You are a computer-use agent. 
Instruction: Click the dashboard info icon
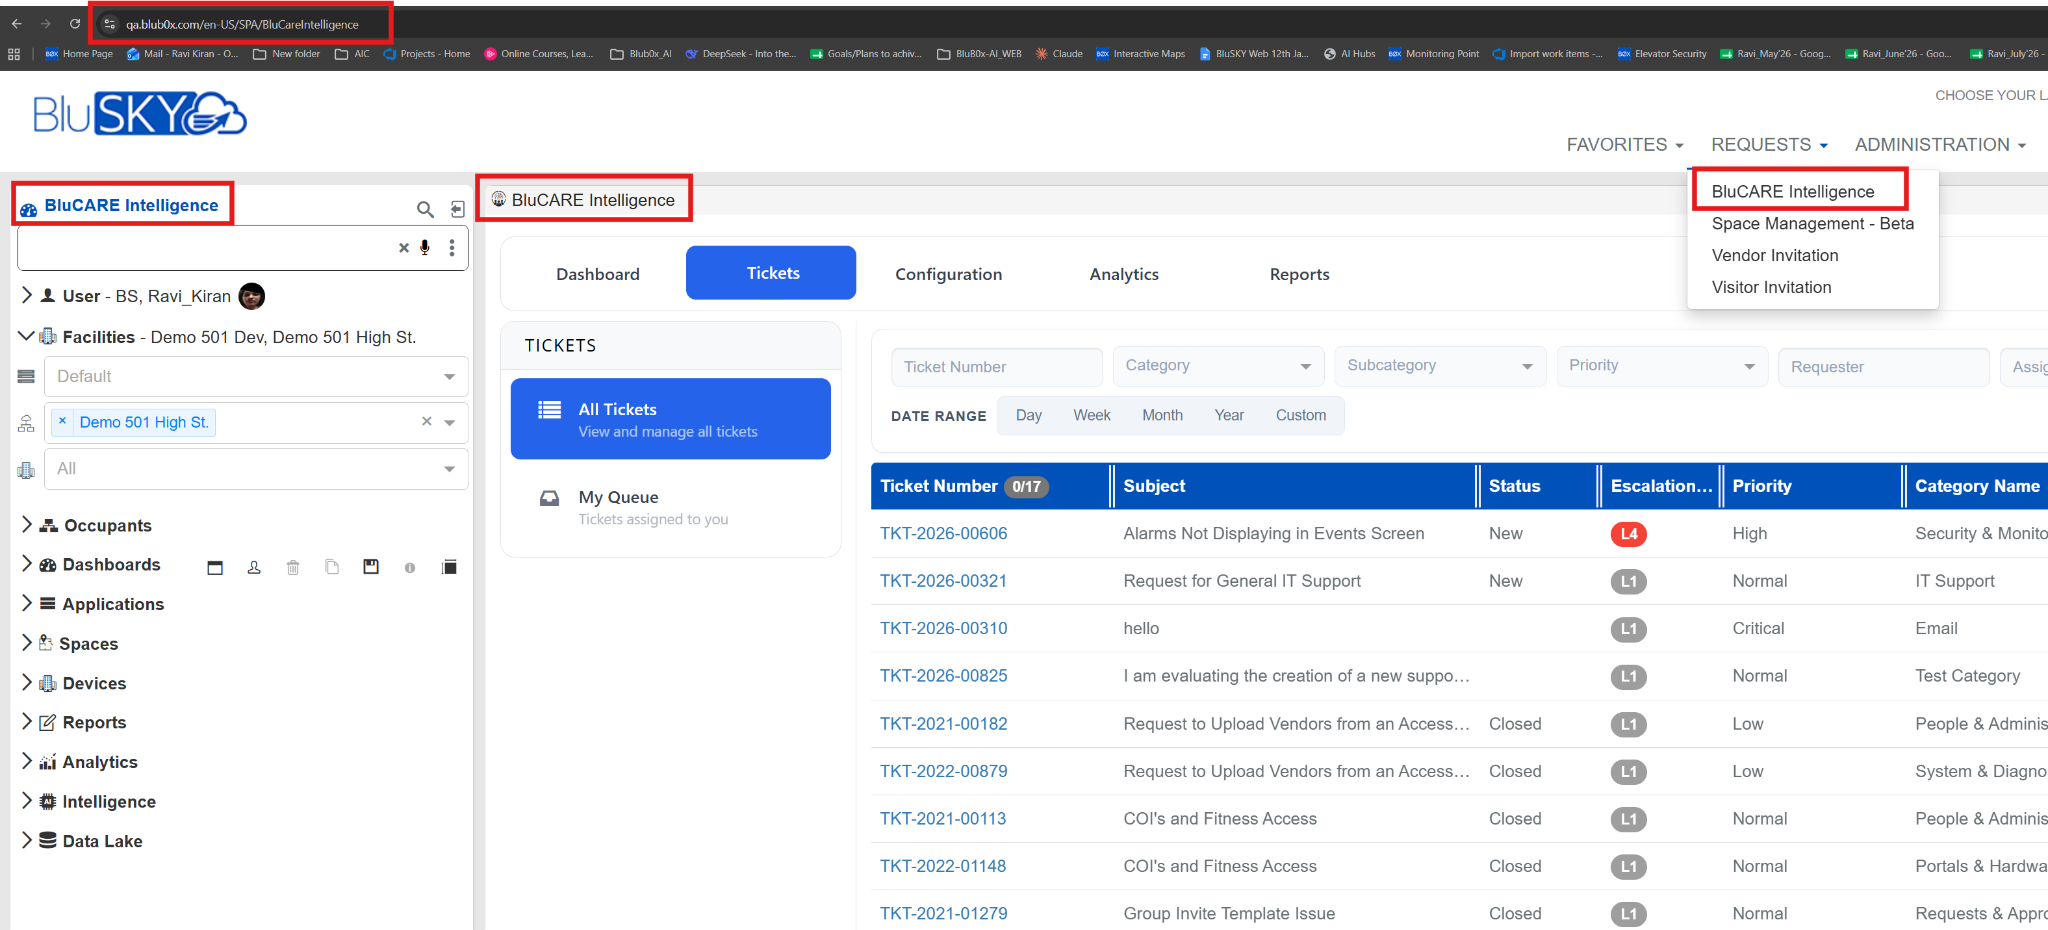pos(410,568)
